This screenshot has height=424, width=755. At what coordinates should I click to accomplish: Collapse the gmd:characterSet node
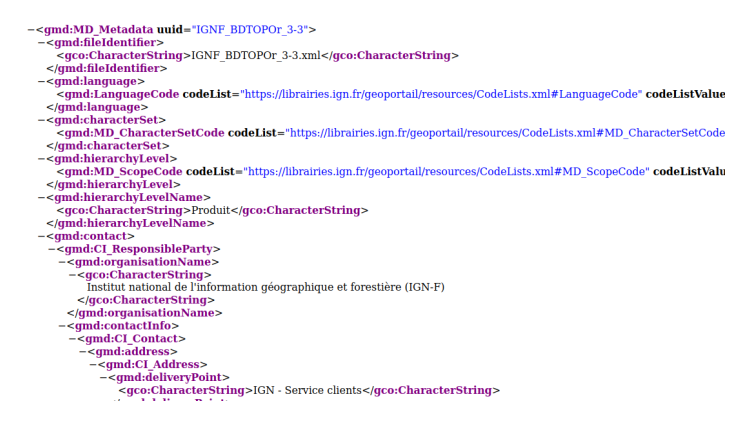pos(41,120)
